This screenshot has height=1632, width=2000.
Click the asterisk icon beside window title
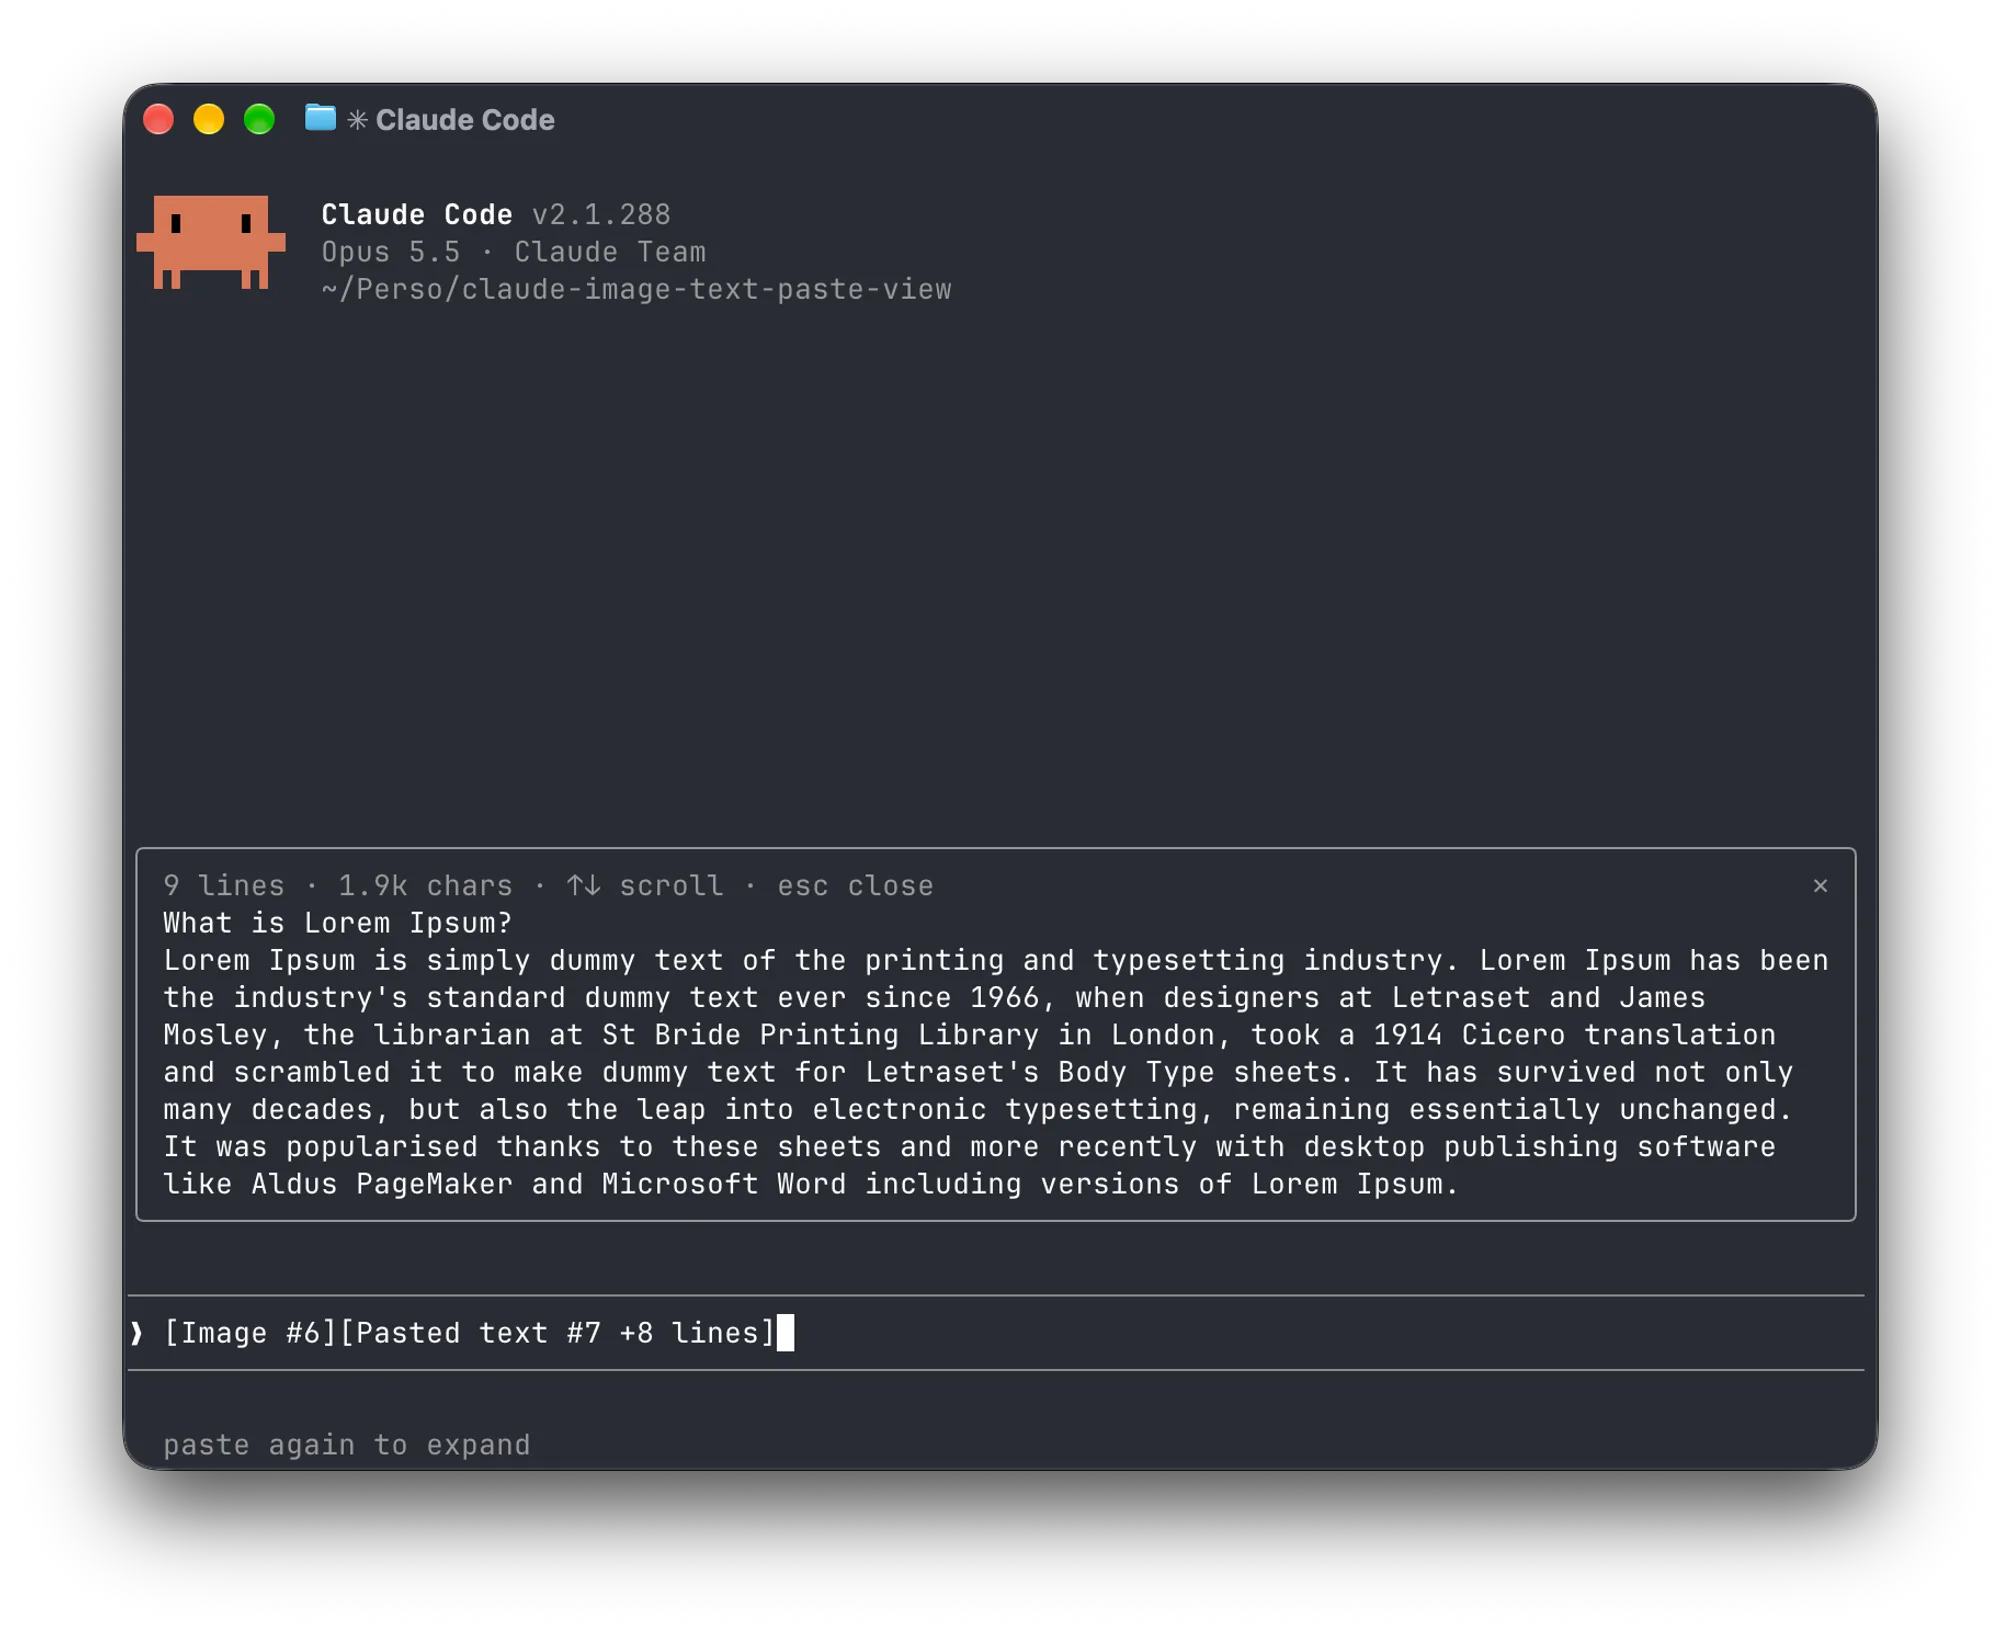[x=357, y=120]
